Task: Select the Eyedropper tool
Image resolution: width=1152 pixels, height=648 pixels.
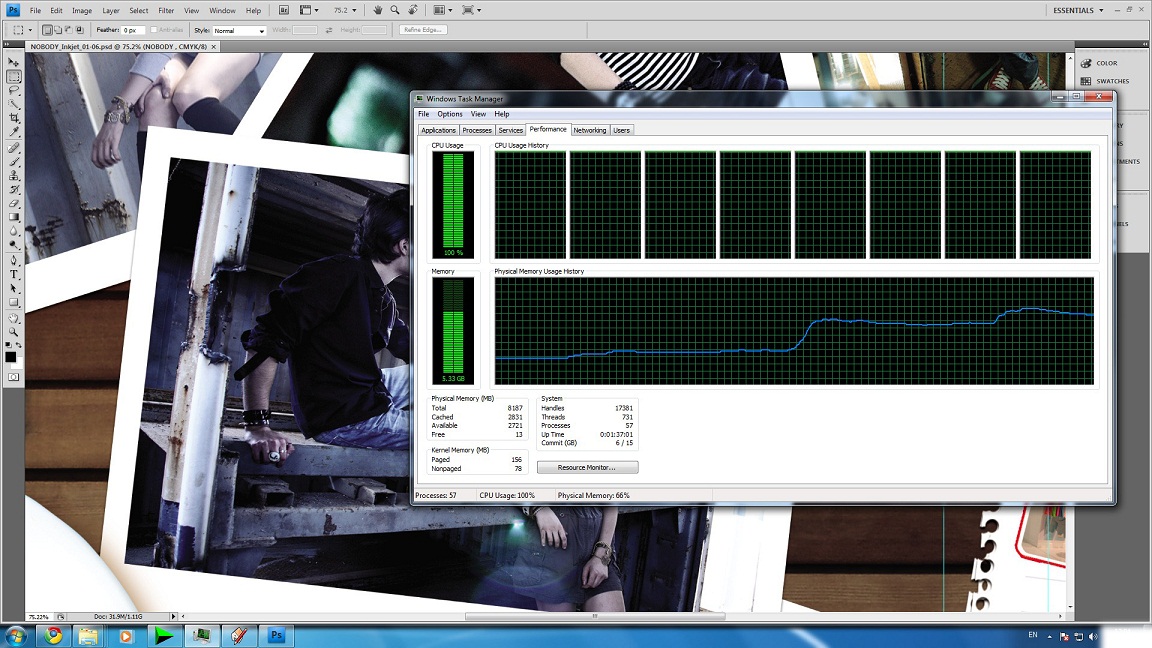Action: point(14,132)
